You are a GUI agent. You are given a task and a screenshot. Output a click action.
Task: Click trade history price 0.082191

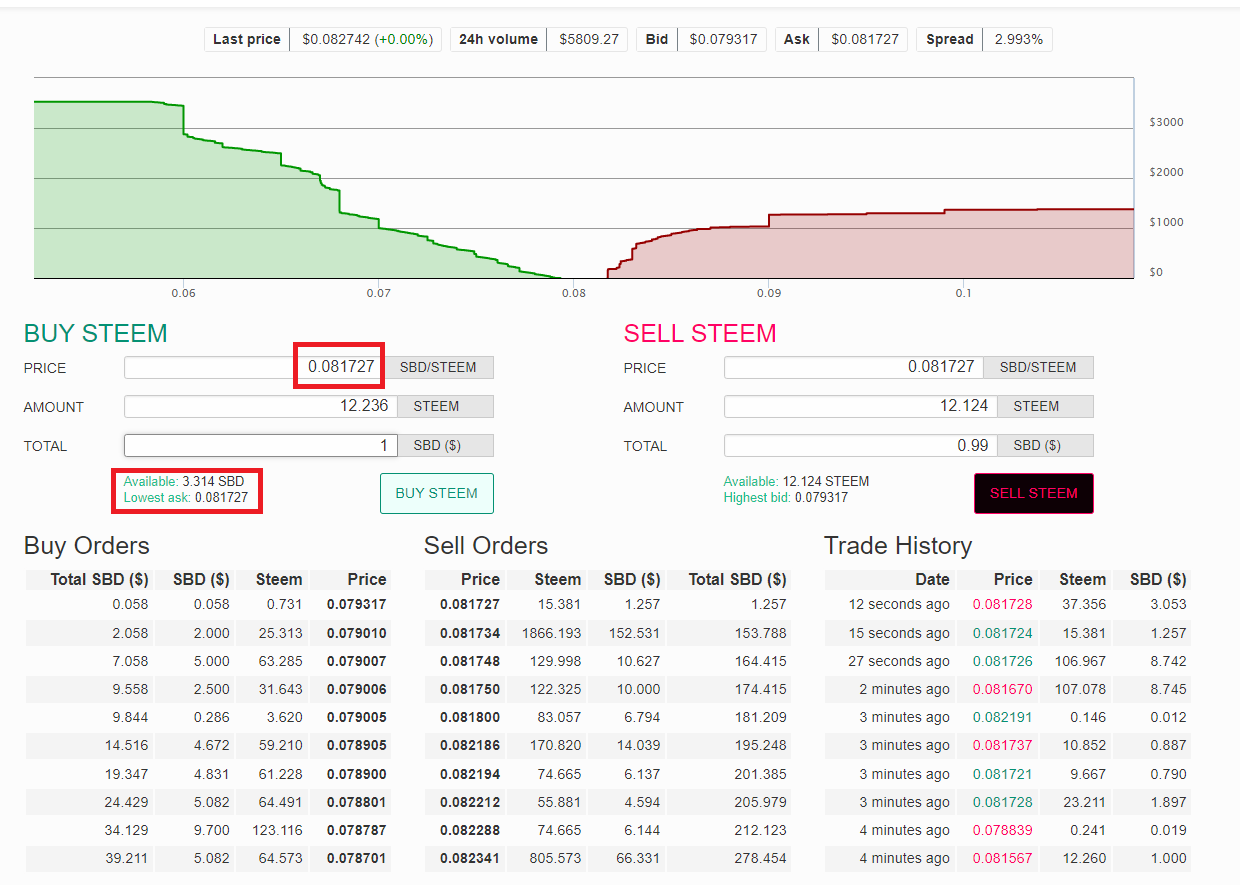coord(1002,717)
